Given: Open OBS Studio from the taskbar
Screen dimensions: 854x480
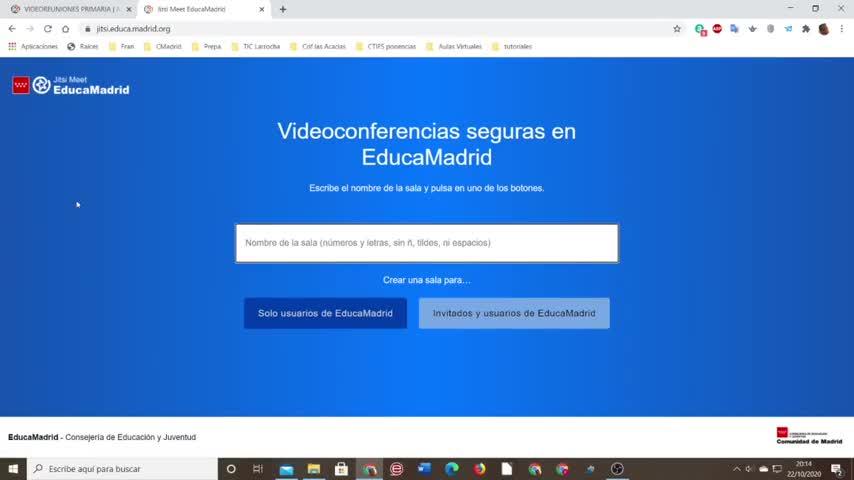Looking at the screenshot, I should pyautogui.click(x=617, y=469).
